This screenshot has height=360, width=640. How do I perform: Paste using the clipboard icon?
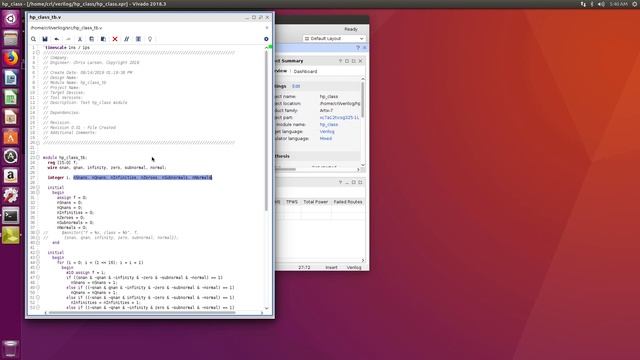[103, 39]
